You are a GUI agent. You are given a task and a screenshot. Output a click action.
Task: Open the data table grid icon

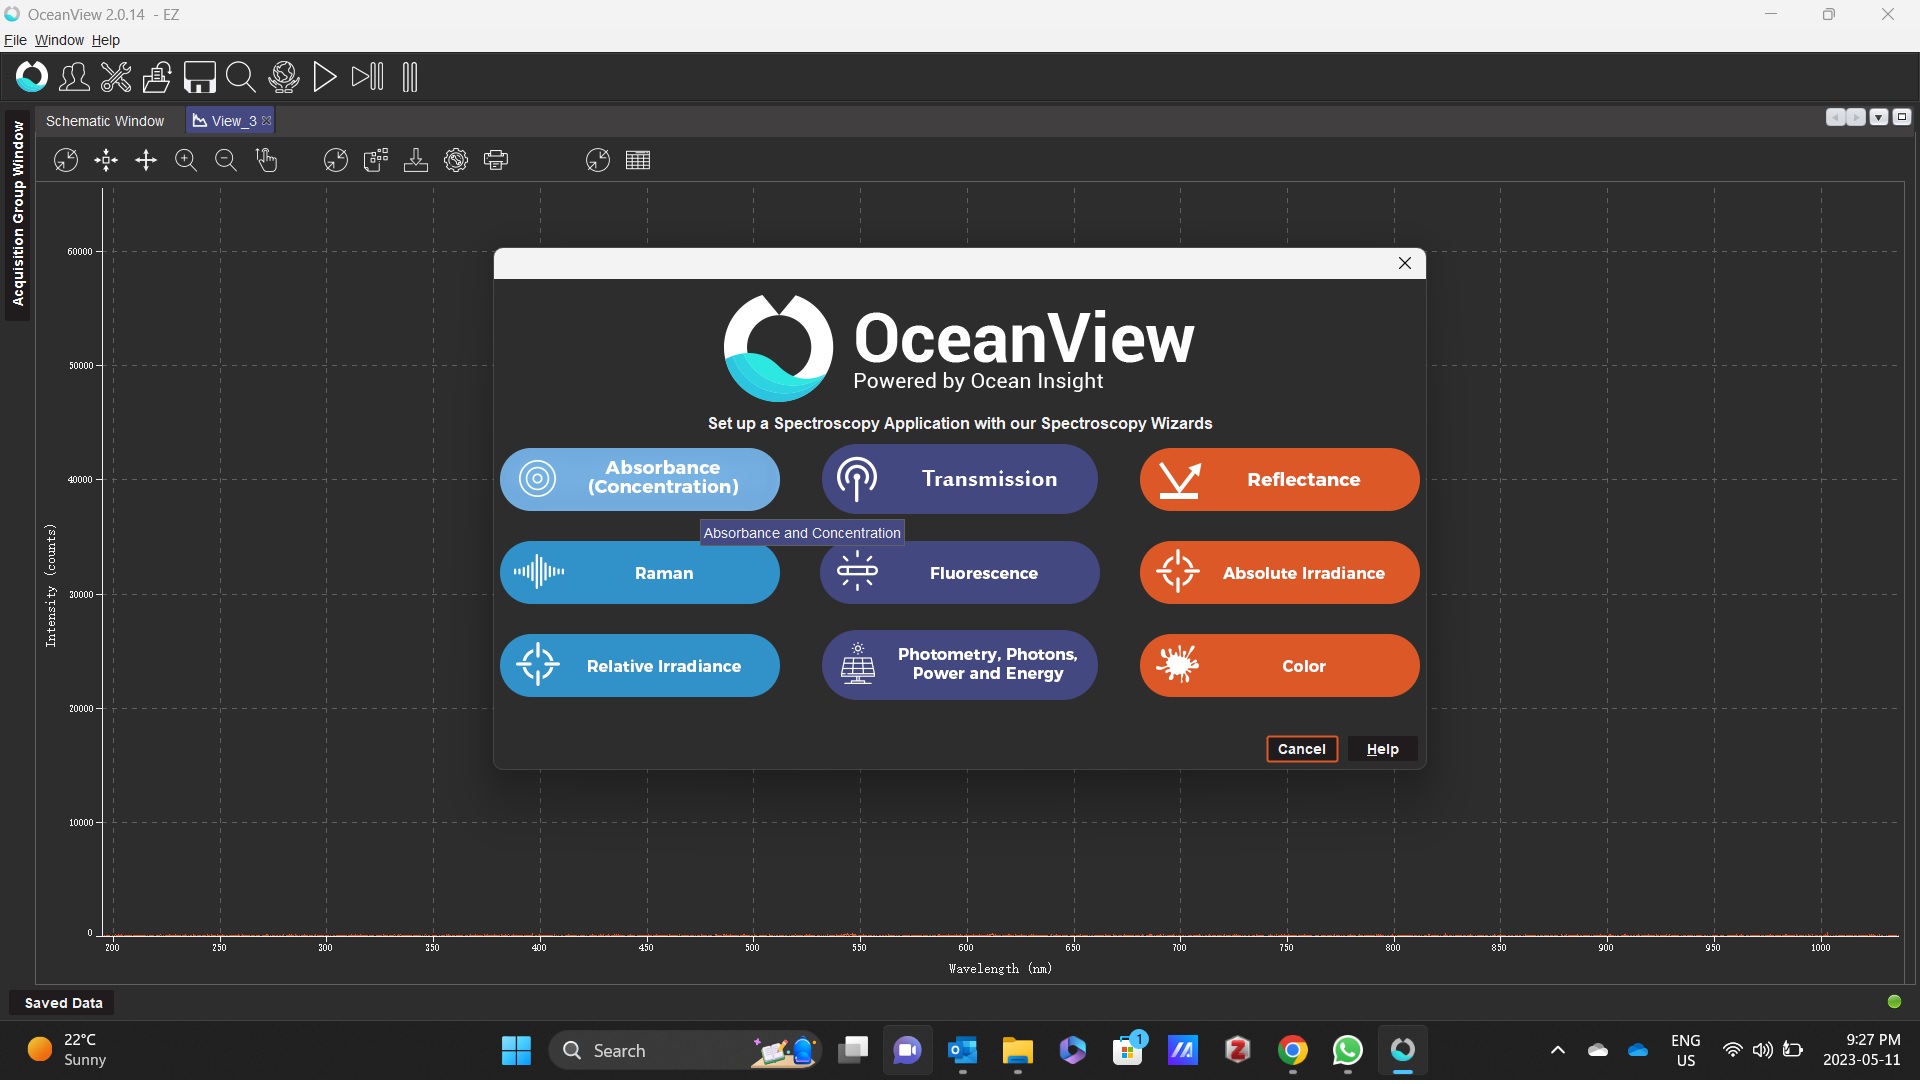tap(639, 160)
